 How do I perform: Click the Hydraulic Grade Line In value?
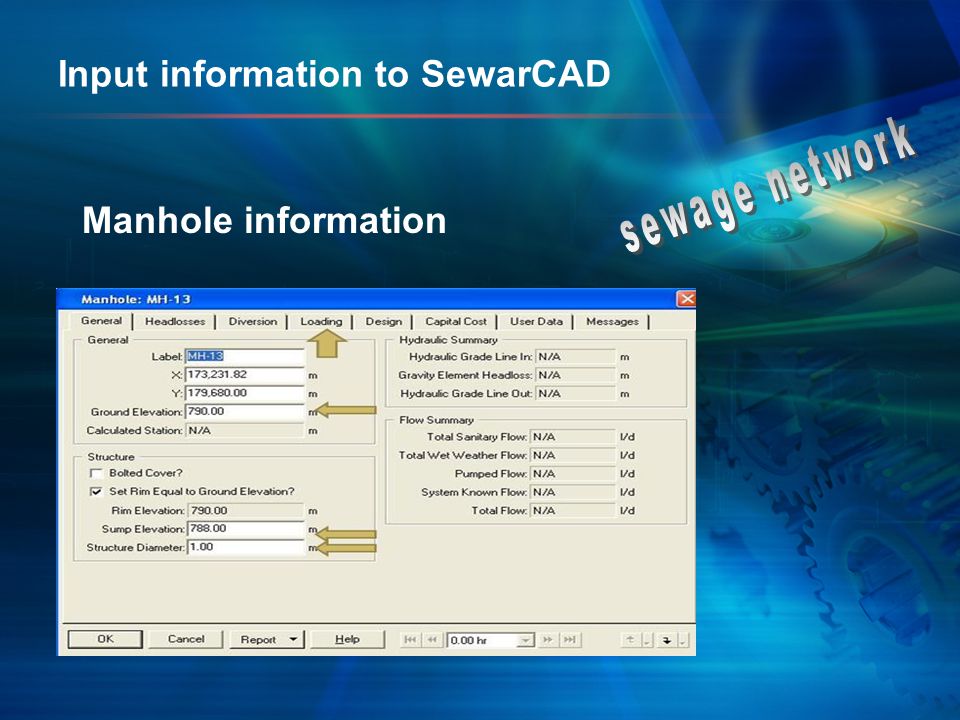pyautogui.click(x=574, y=356)
